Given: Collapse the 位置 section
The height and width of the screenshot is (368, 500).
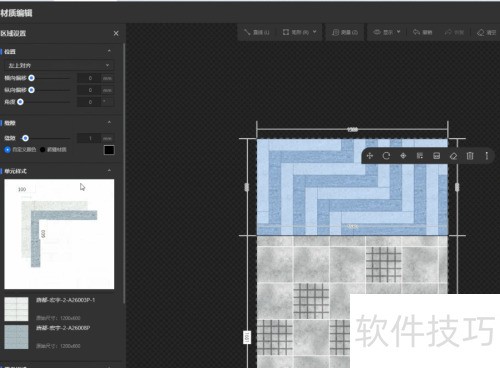Looking at the screenshot, I should click(x=109, y=51).
